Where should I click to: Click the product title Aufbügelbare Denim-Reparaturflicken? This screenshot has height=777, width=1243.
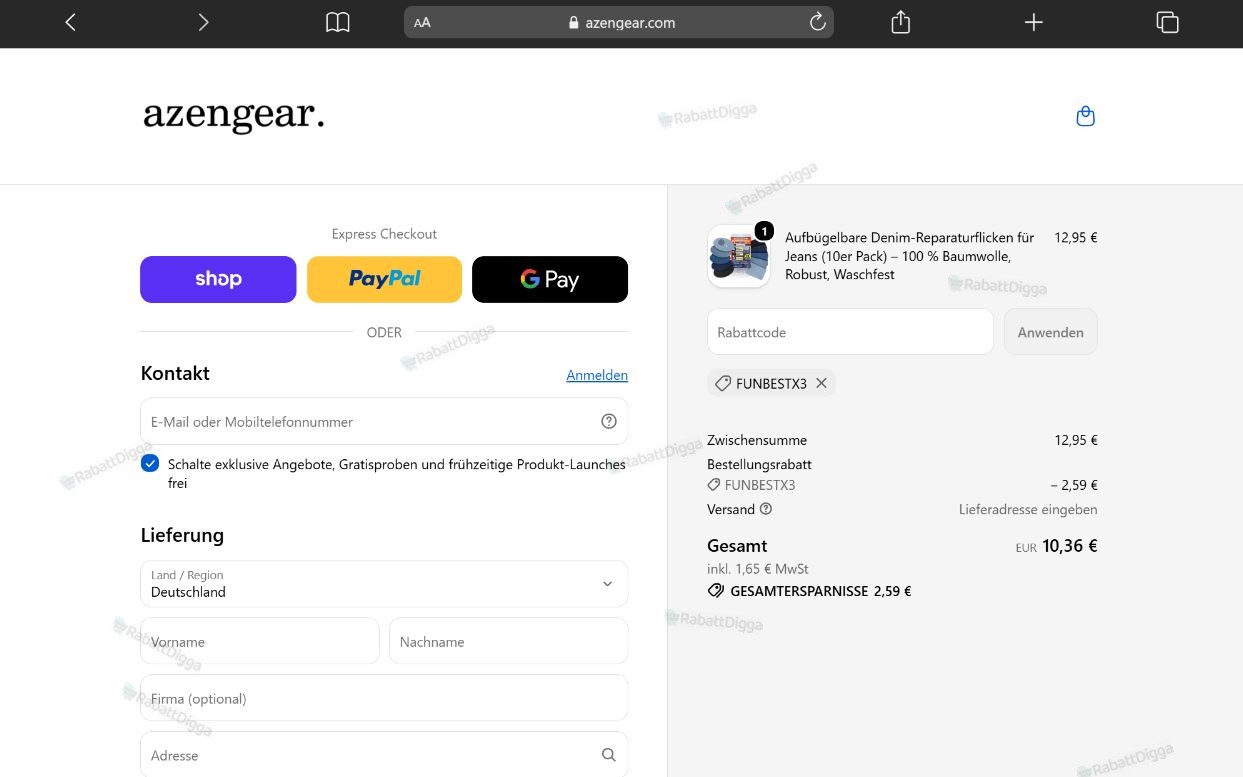(909, 256)
